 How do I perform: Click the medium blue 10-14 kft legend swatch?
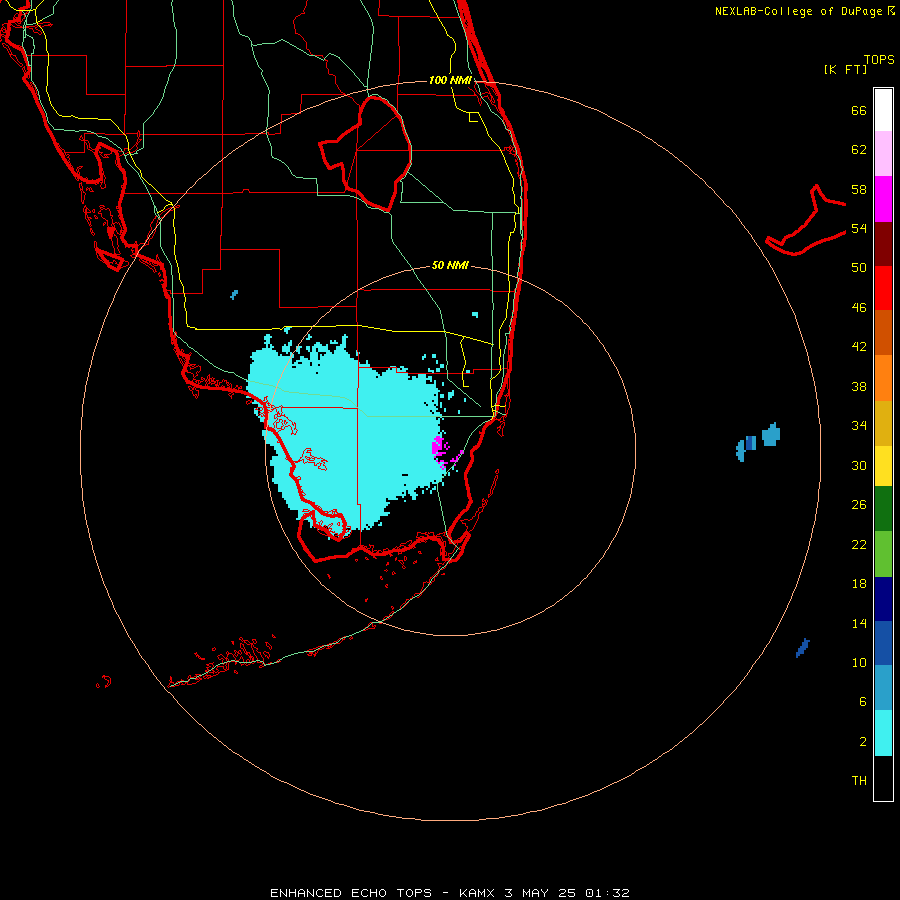(883, 643)
